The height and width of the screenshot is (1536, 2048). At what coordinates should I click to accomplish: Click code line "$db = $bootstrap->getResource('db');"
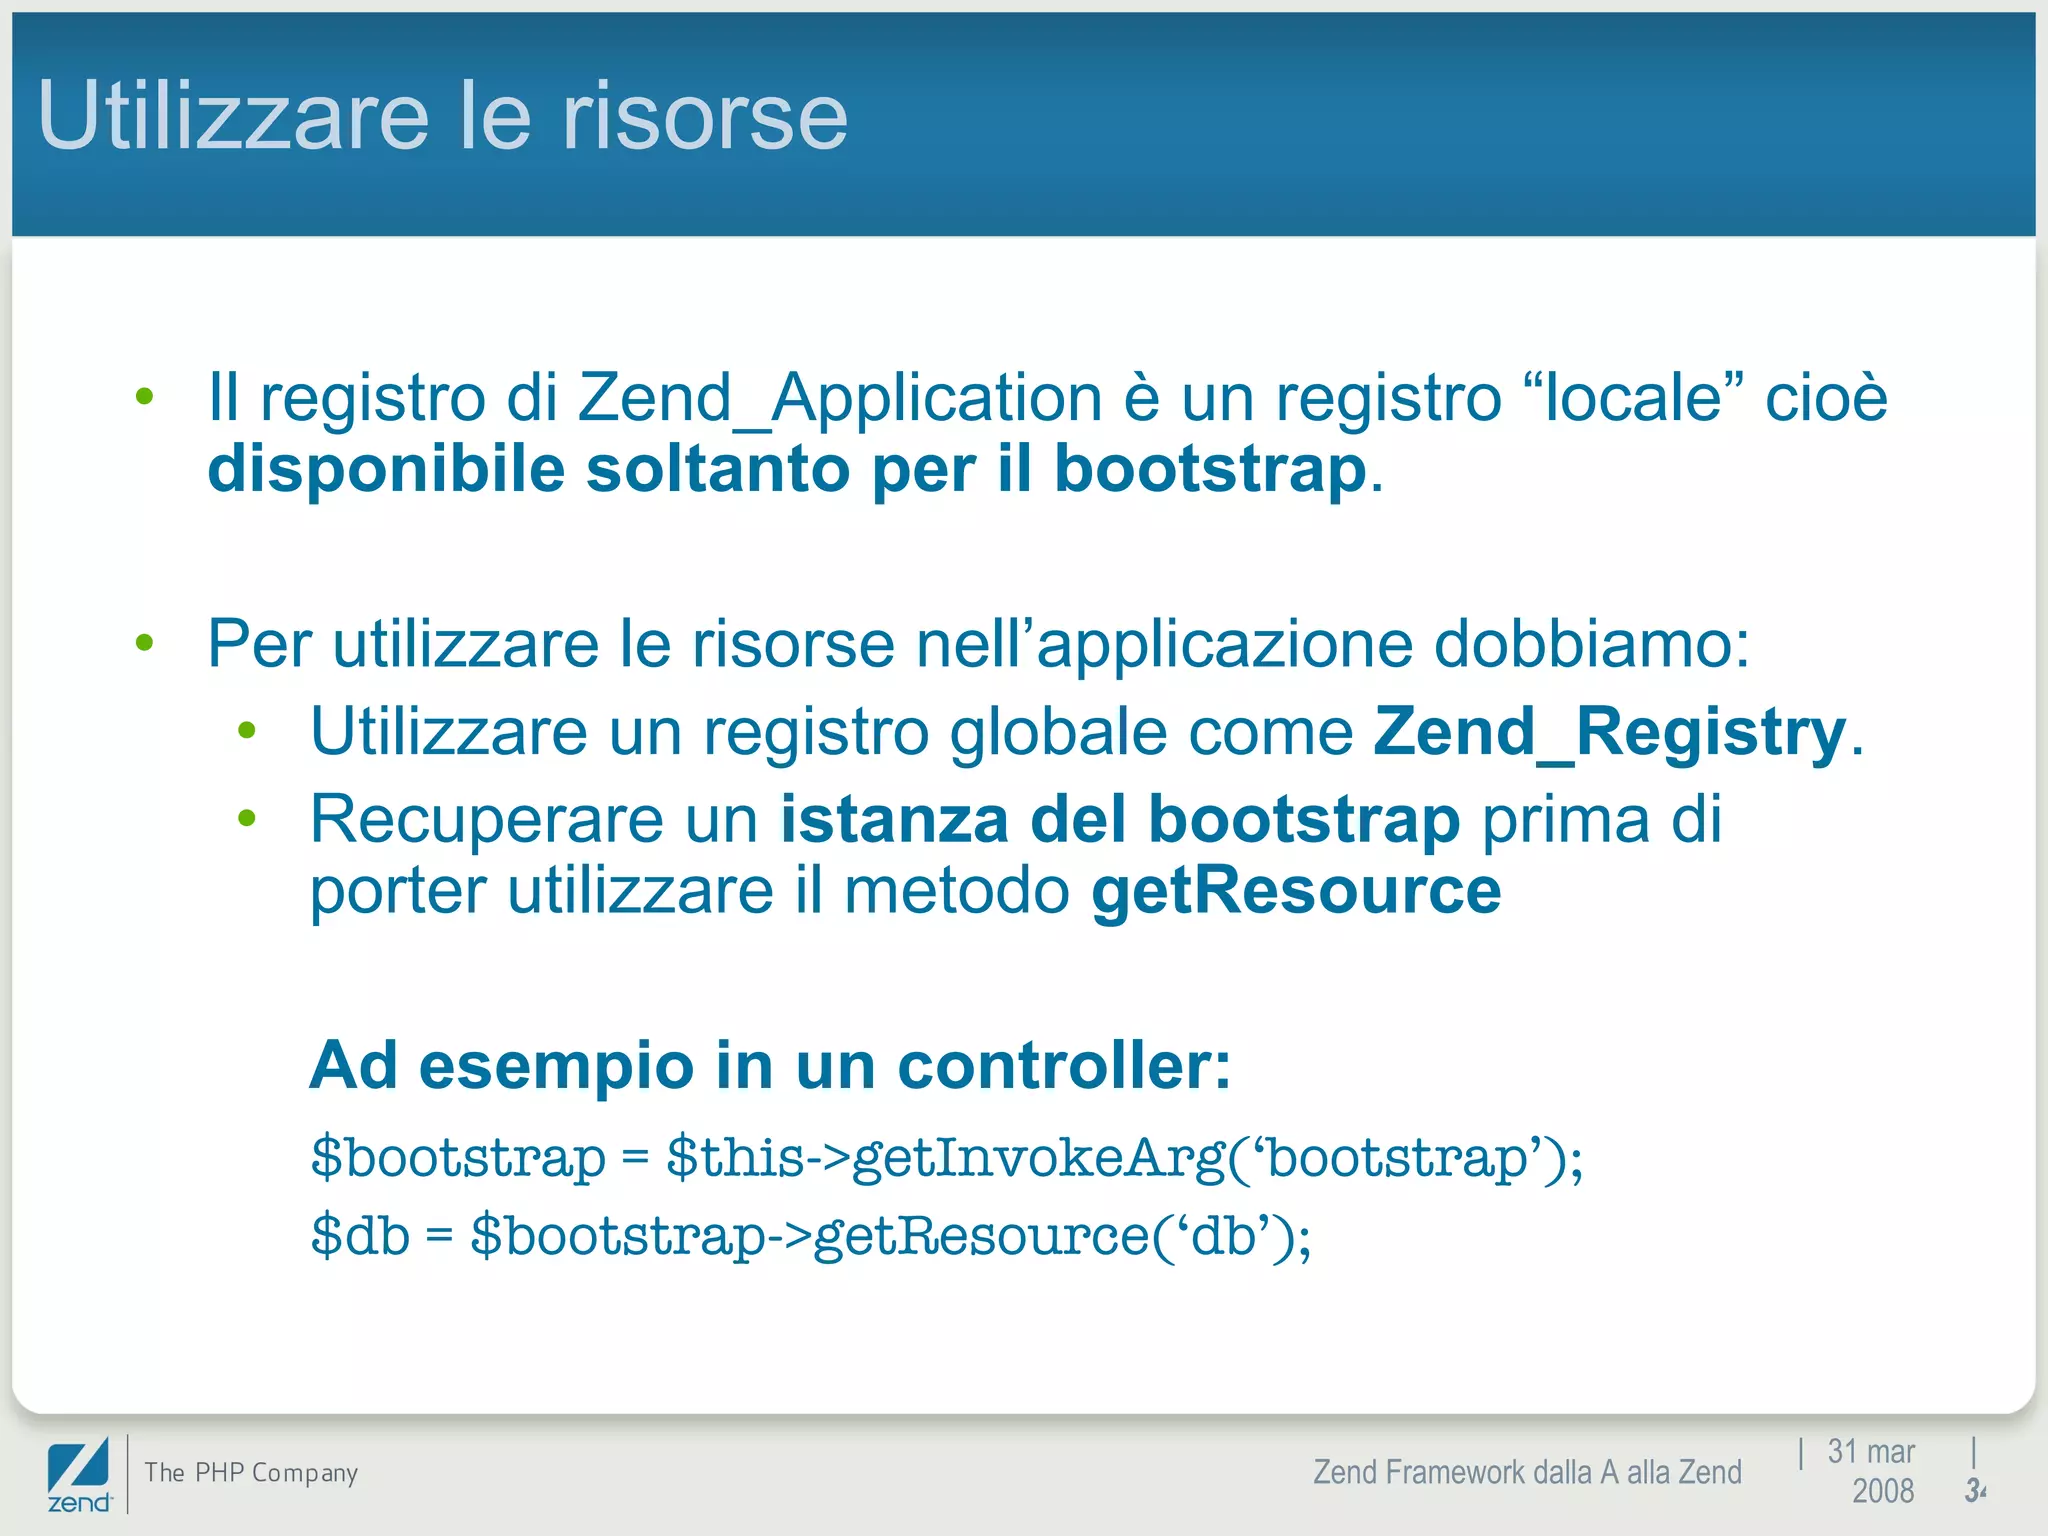click(811, 1236)
